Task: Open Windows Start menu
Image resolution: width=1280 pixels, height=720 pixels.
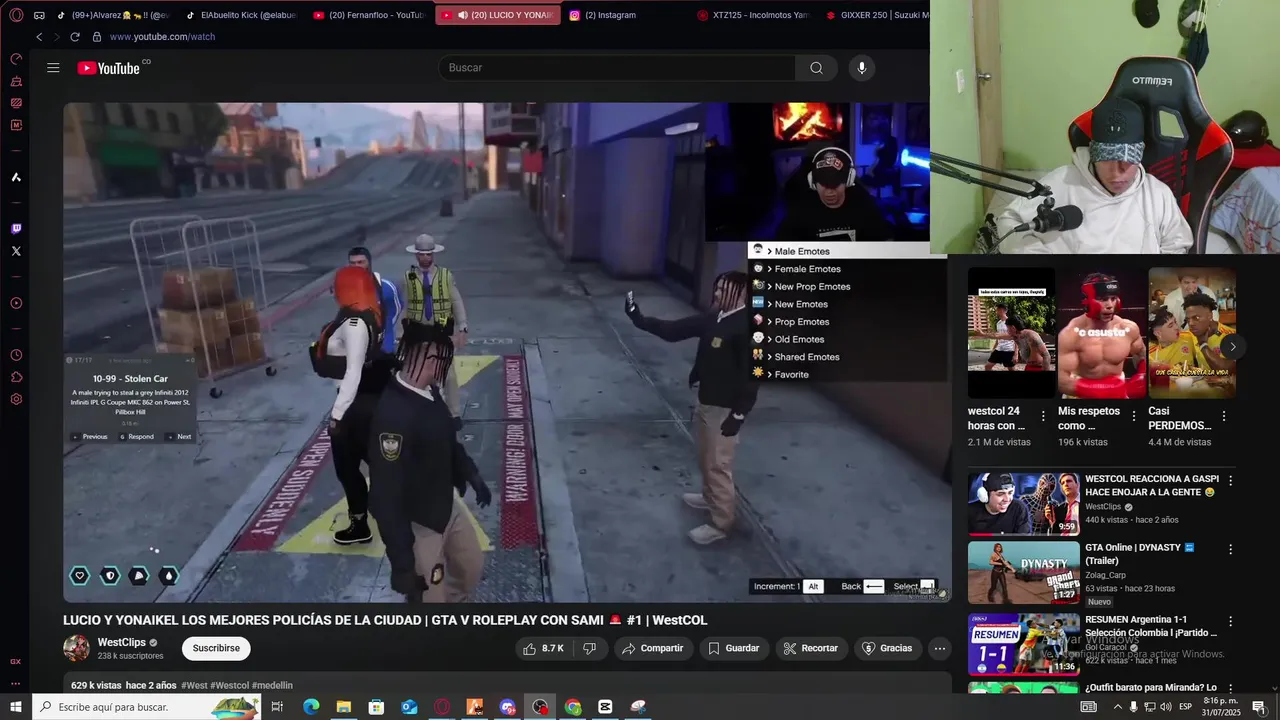Action: pyautogui.click(x=16, y=707)
